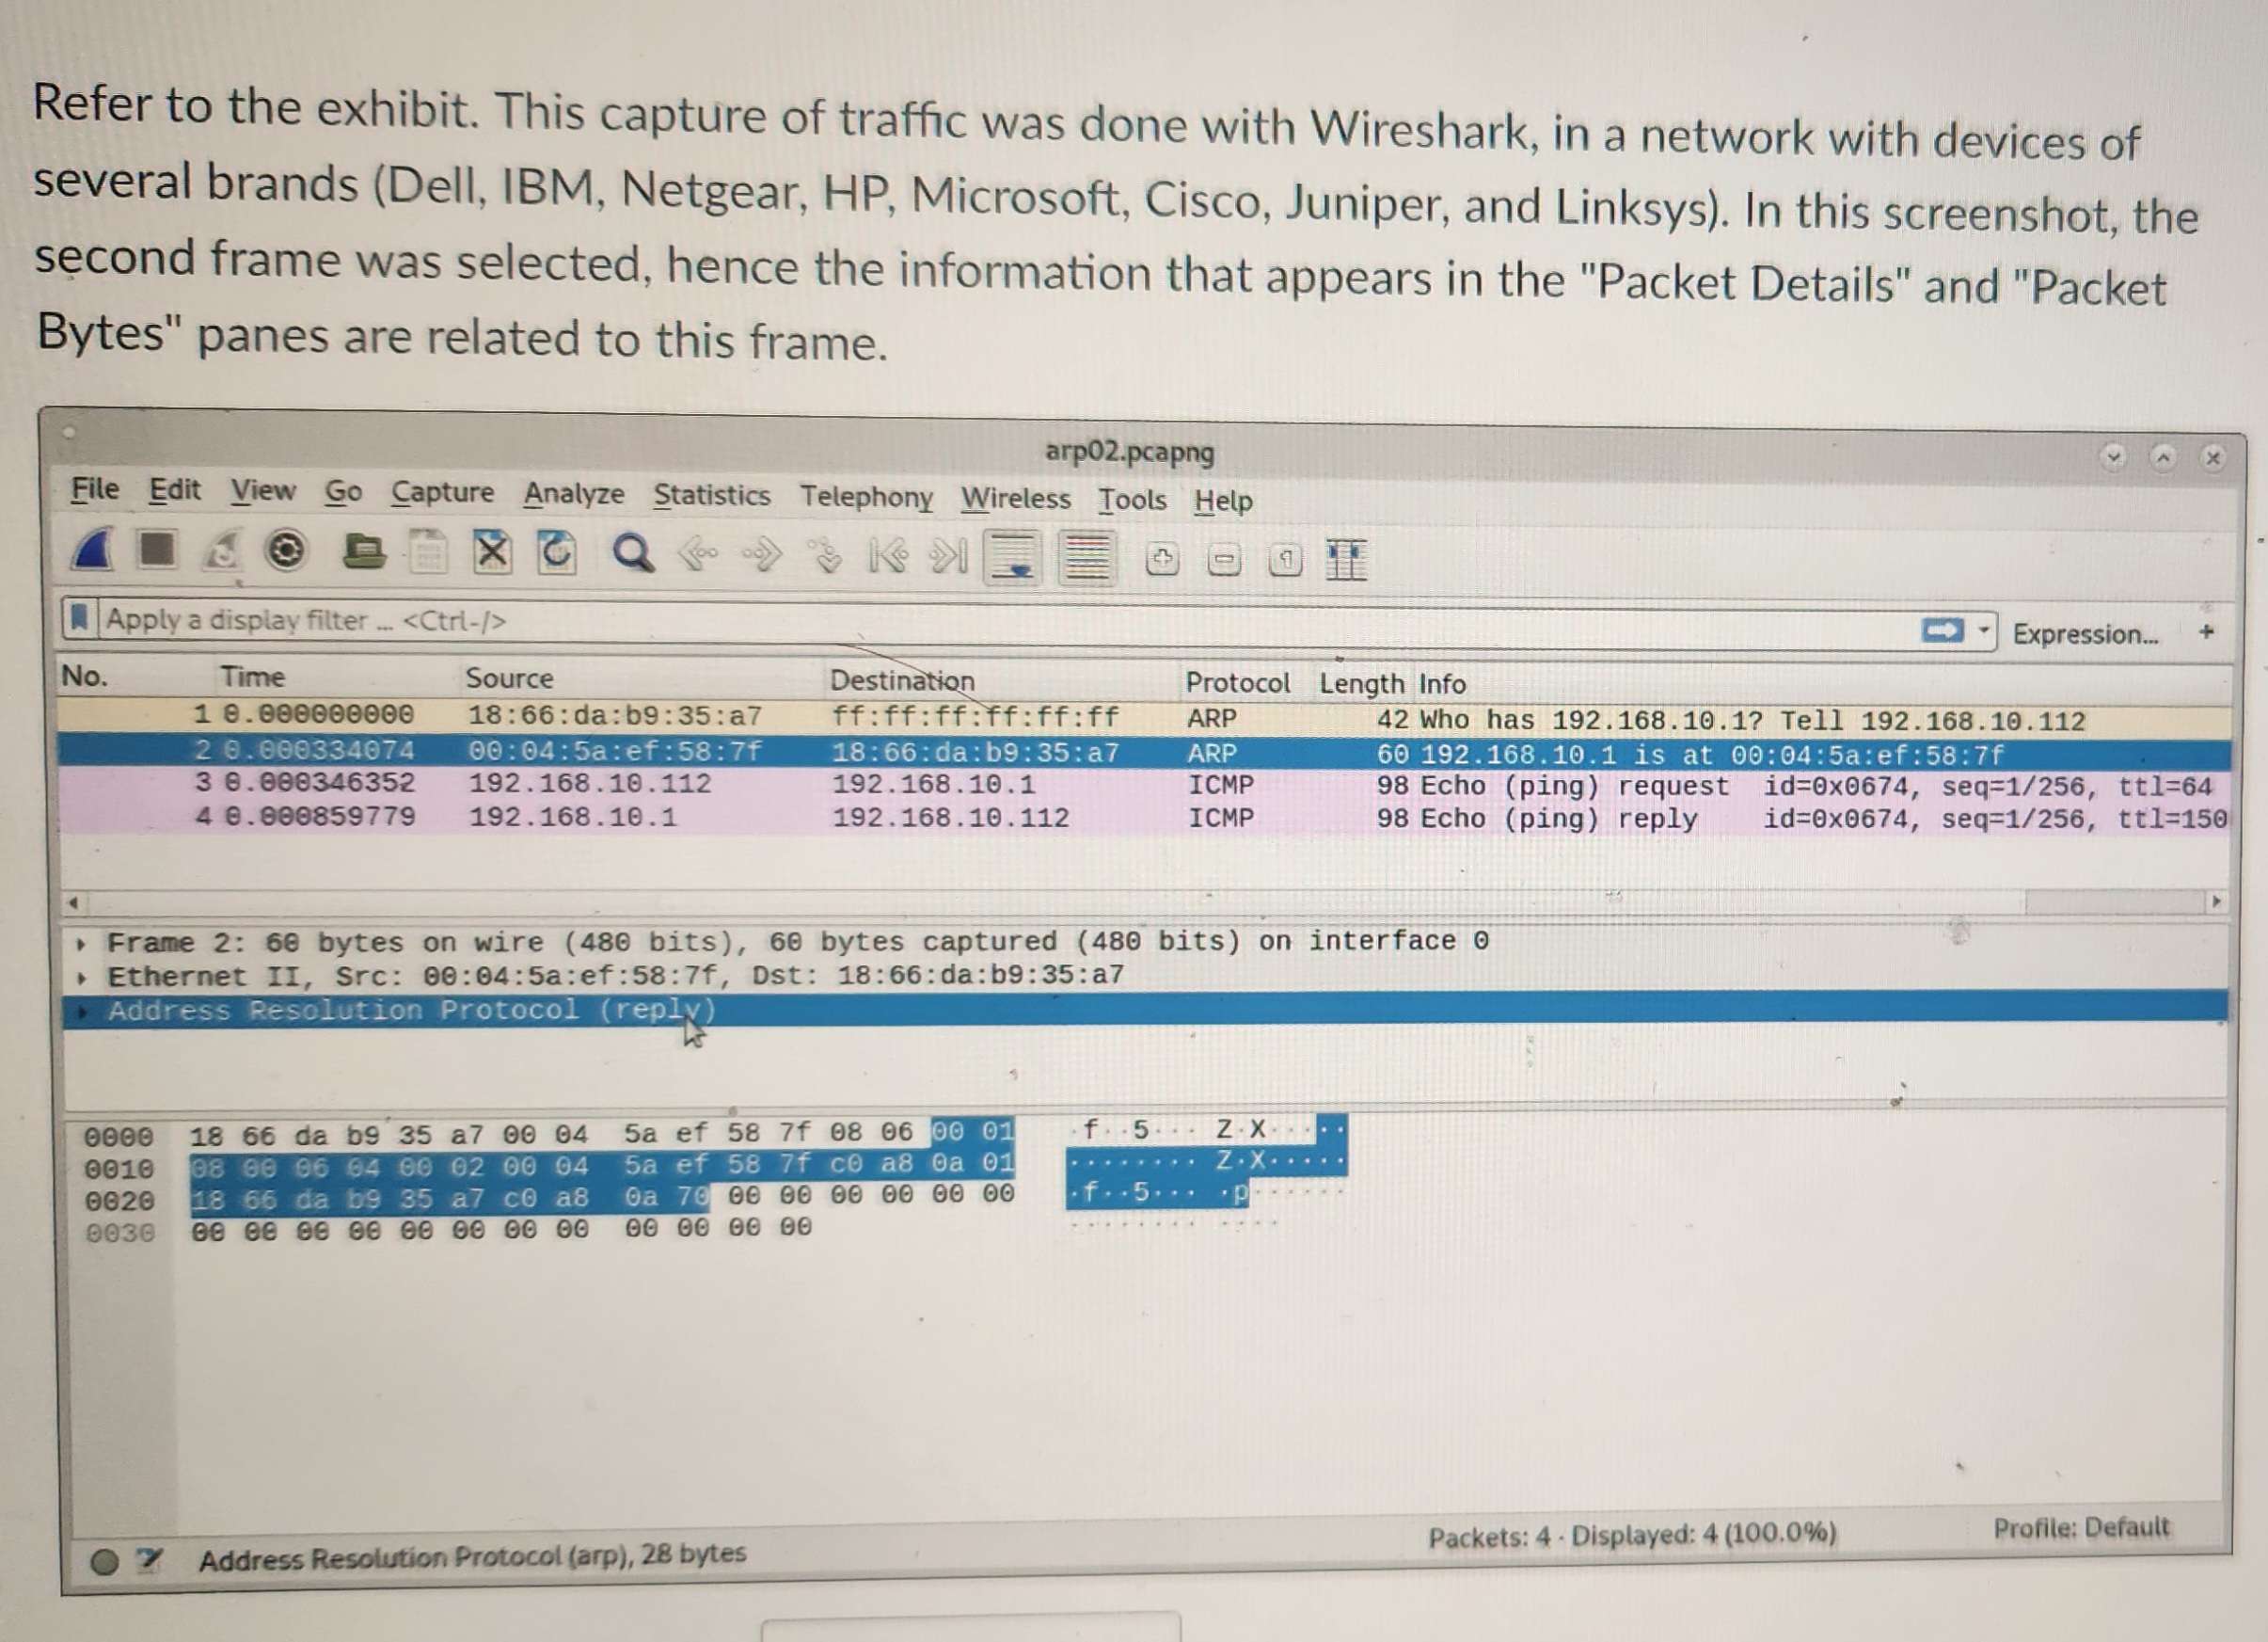Close this capture file icon
Screen dimensions: 2268x1642
pyautogui.click(x=491, y=553)
